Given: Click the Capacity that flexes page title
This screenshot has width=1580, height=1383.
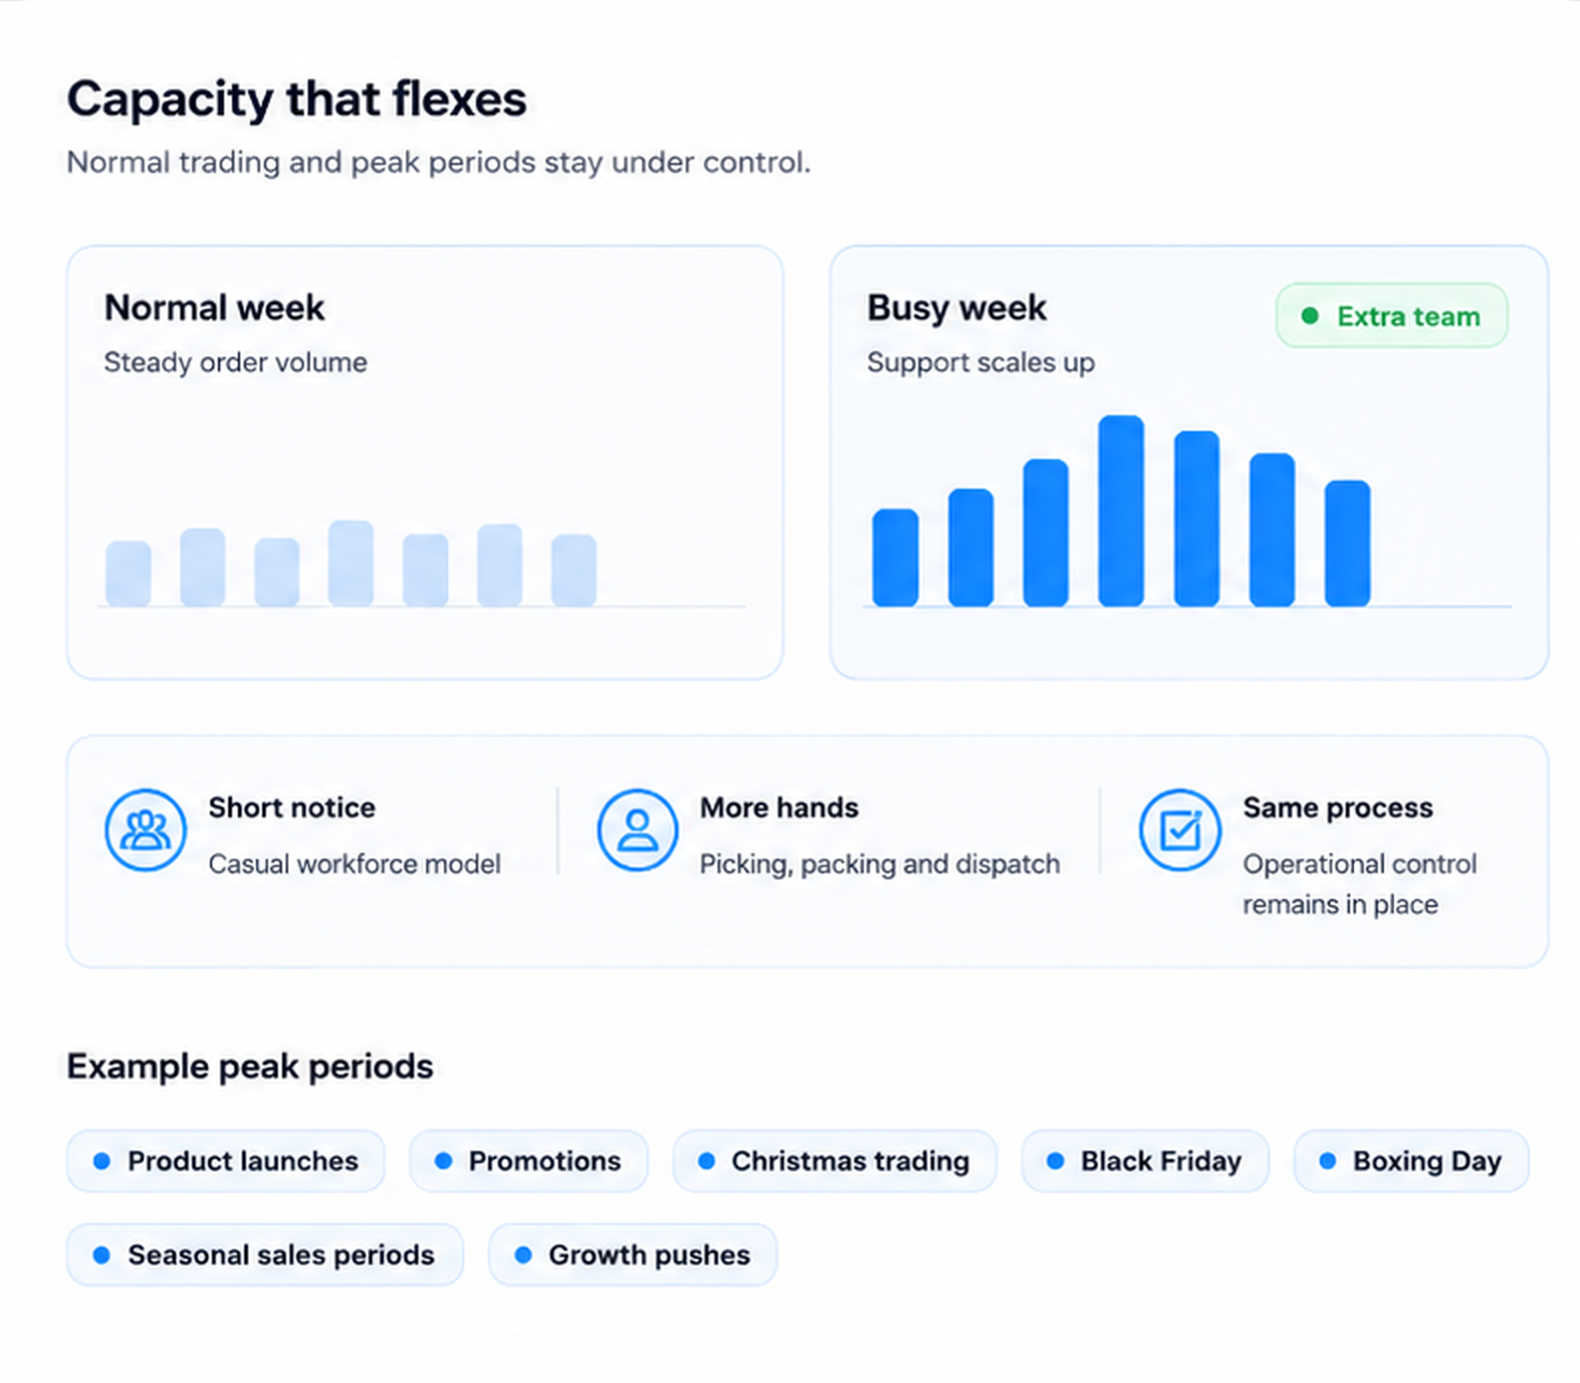Looking at the screenshot, I should click(x=297, y=100).
